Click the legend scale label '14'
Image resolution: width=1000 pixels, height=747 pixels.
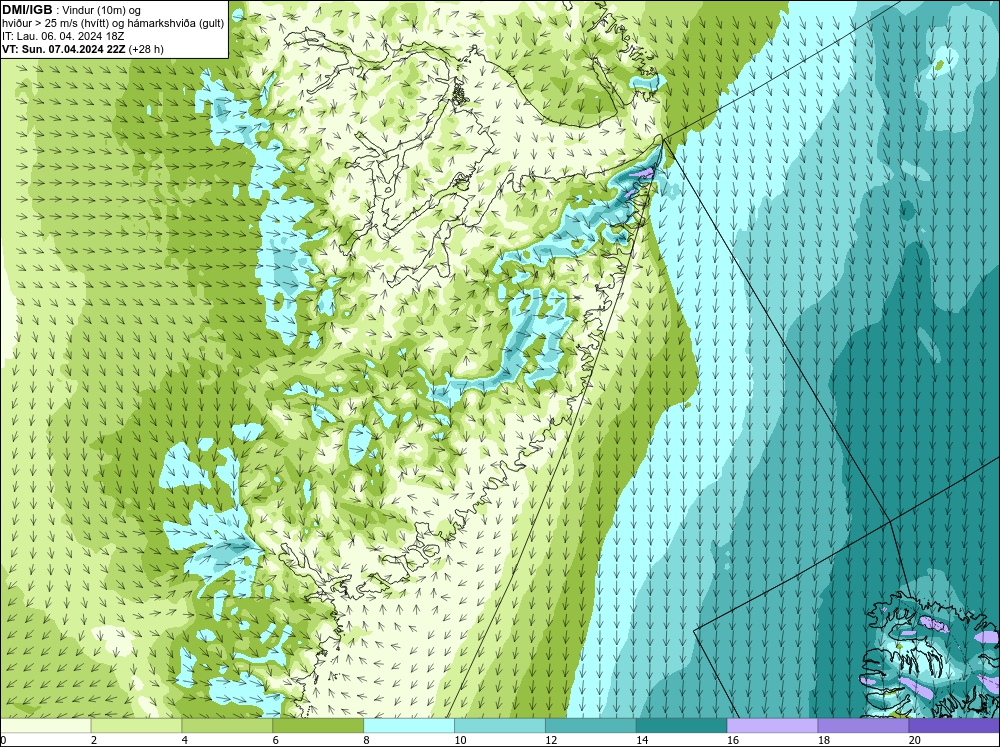[642, 740]
